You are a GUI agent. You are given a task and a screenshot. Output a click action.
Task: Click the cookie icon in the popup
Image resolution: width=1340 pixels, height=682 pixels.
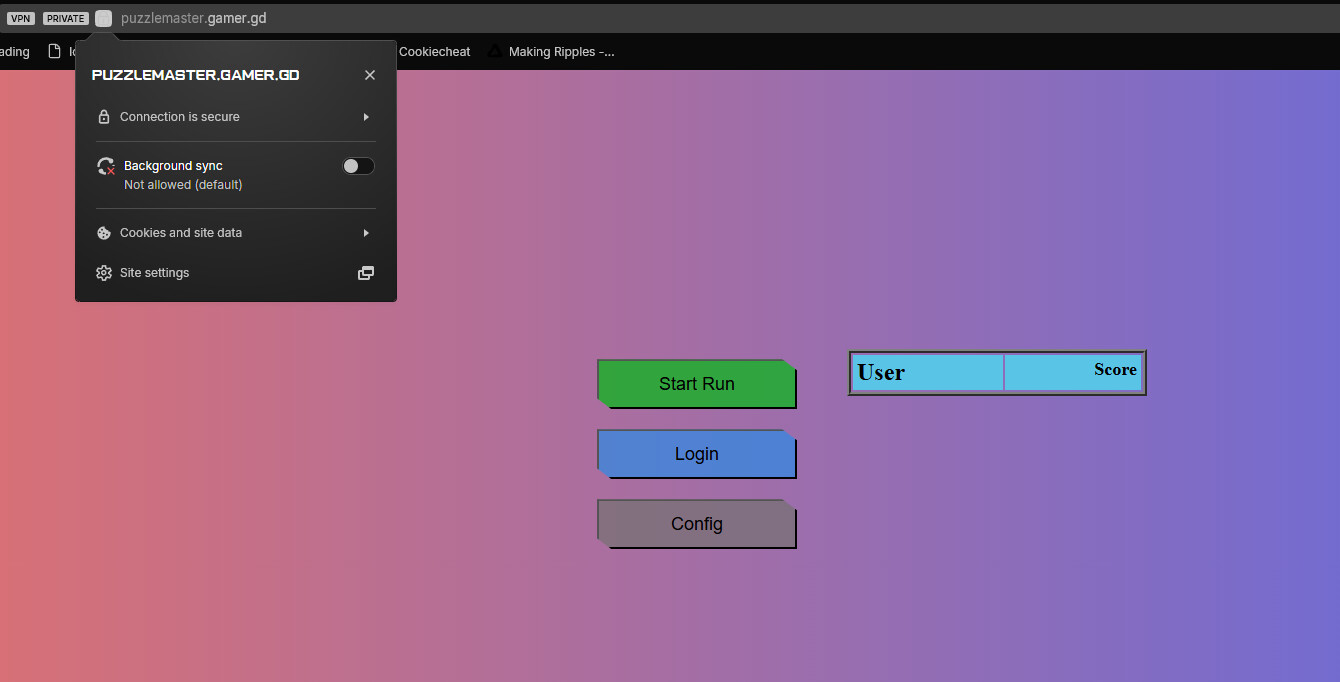(x=104, y=233)
